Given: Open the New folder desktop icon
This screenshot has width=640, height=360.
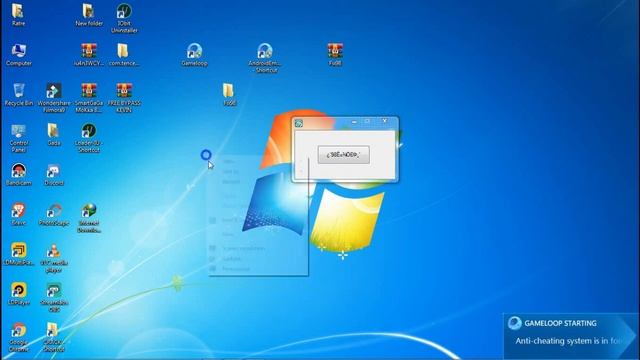Looking at the screenshot, I should point(89,15).
